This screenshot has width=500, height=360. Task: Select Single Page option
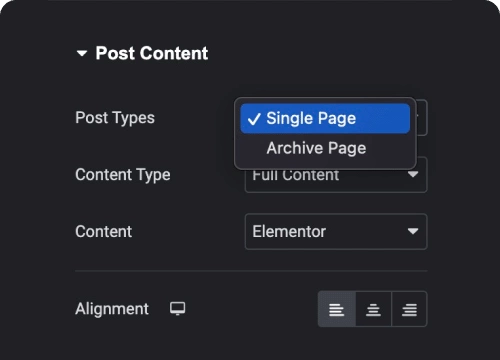[x=325, y=118]
